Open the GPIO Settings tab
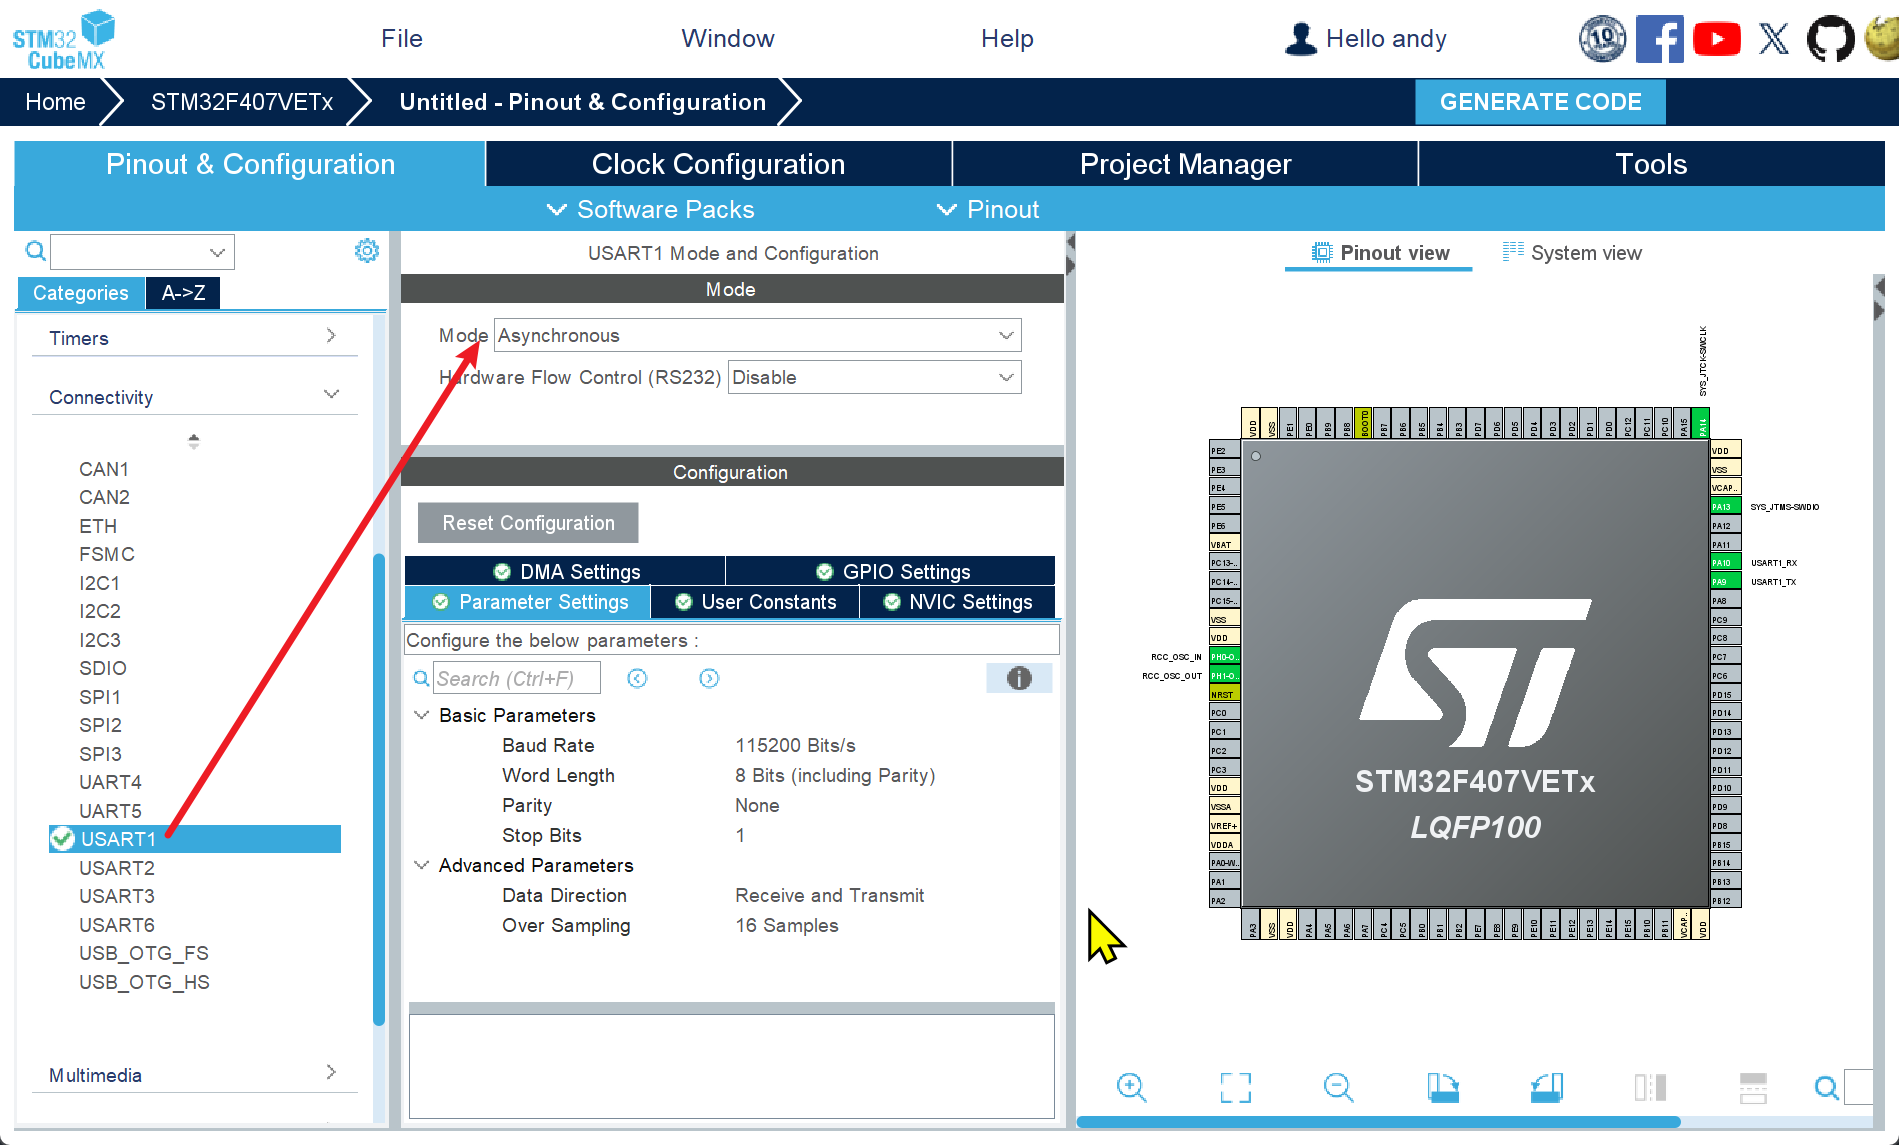1899x1145 pixels. pyautogui.click(x=891, y=571)
